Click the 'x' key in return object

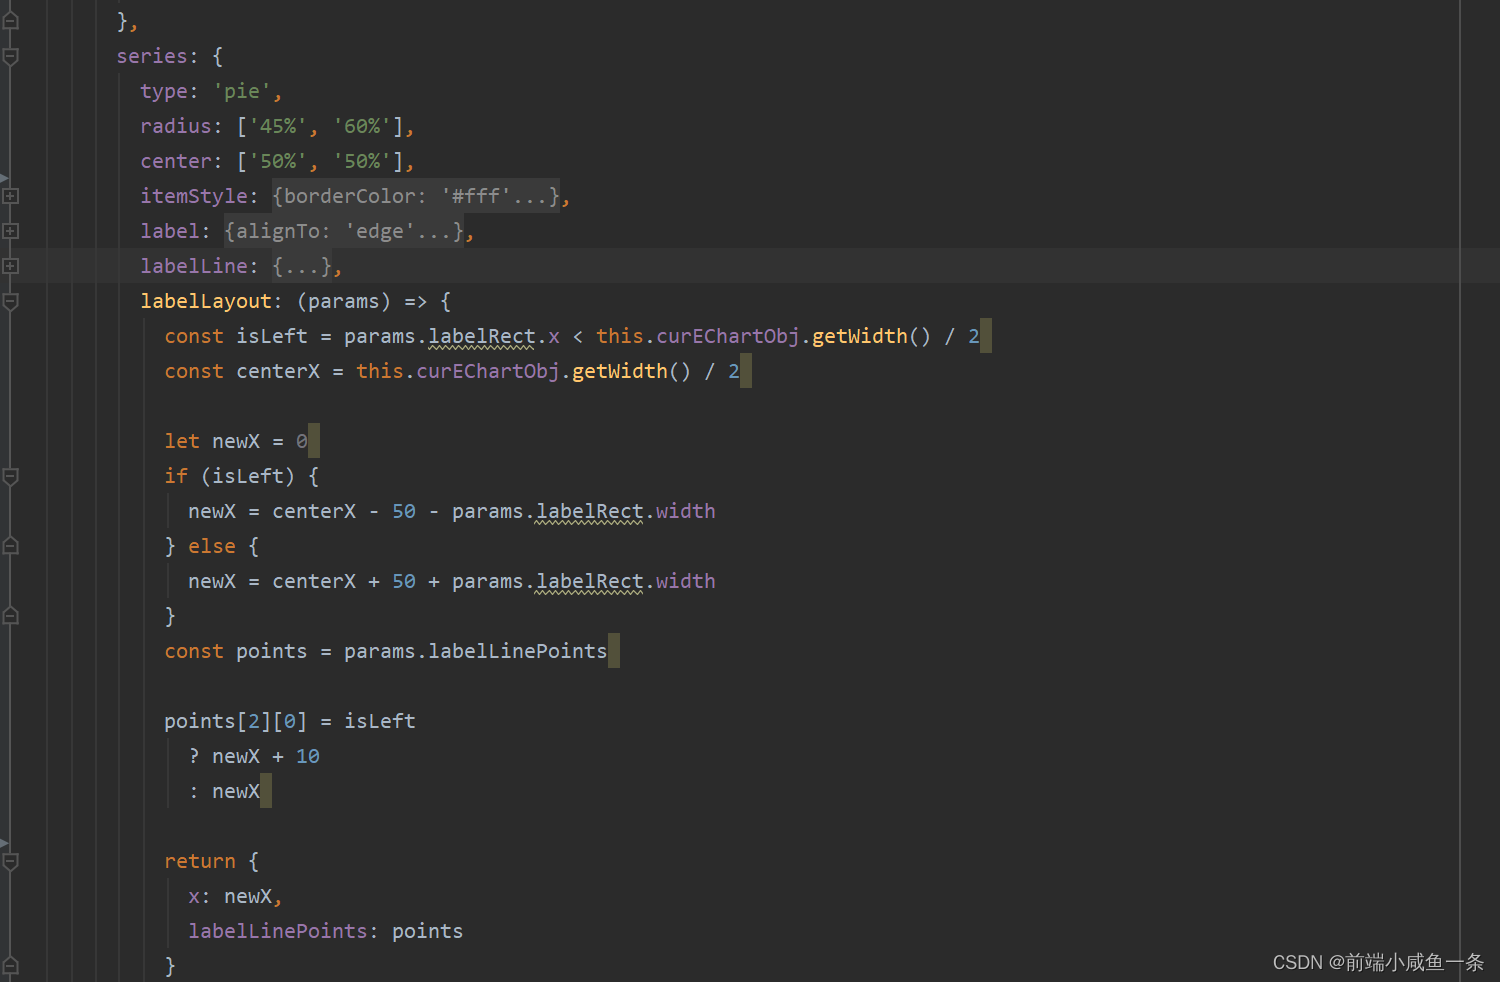[194, 896]
